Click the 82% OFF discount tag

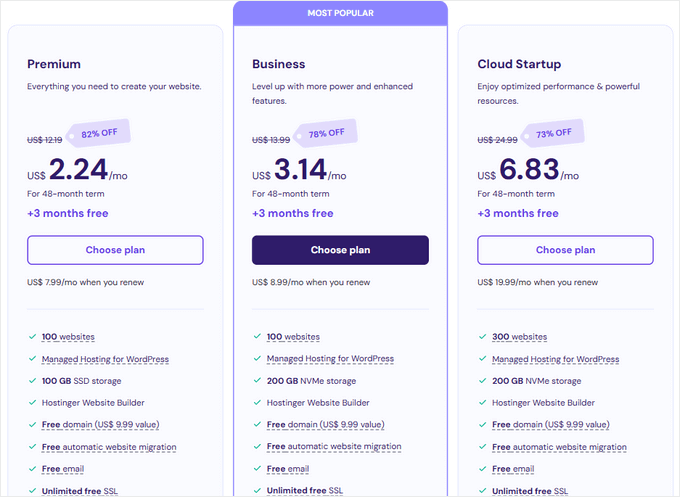[x=99, y=133]
